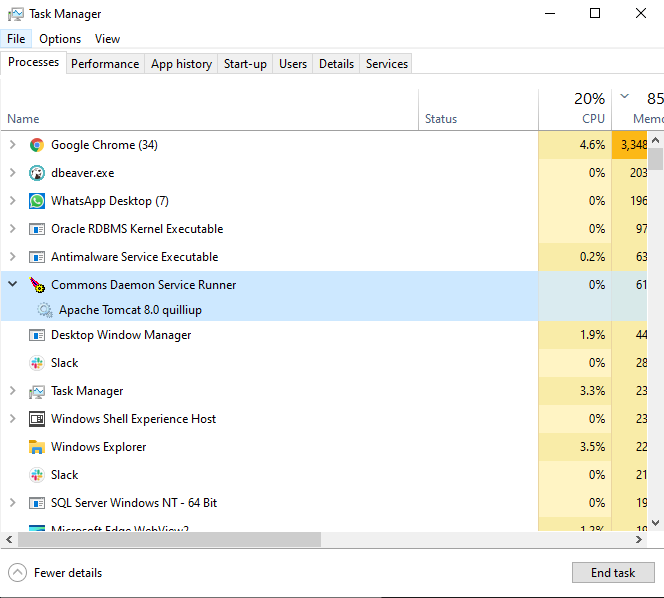Viewport: 664px width, 598px height.
Task: Switch to the Start-up tab
Action: tap(245, 64)
